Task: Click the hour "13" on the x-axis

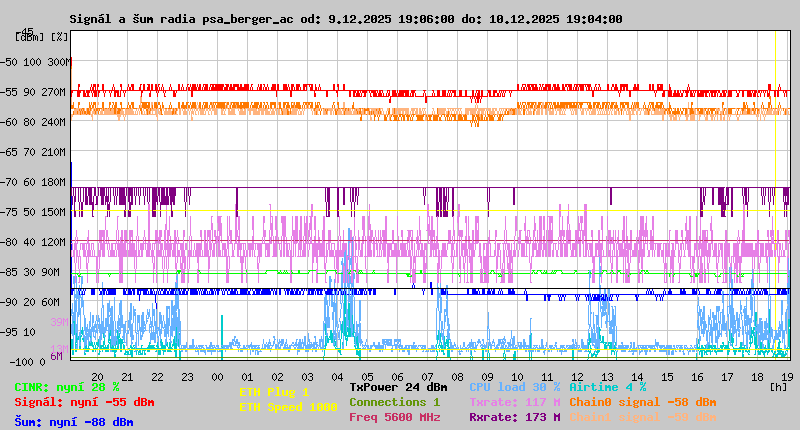Action: tap(607, 377)
